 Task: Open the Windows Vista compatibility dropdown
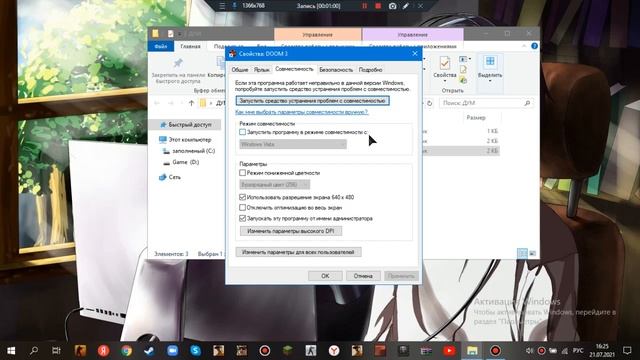pos(293,144)
